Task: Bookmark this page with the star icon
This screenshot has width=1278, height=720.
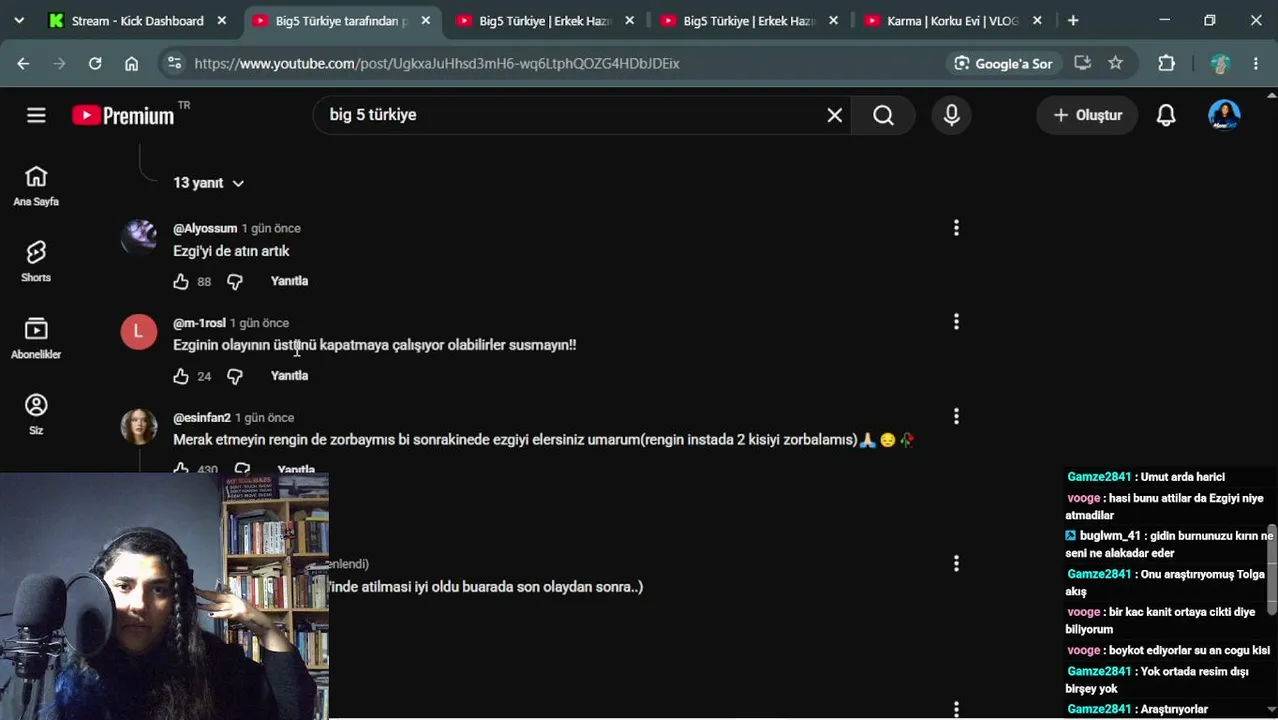Action: [1115, 63]
